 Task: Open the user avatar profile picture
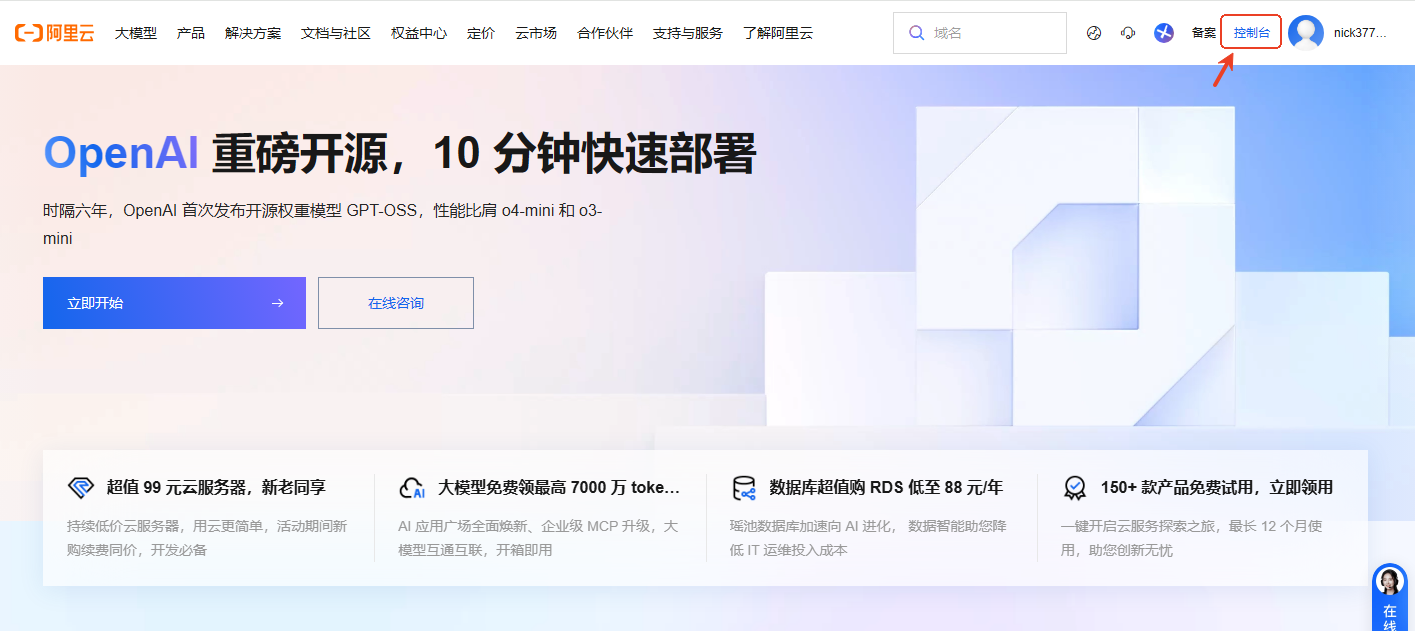1306,33
